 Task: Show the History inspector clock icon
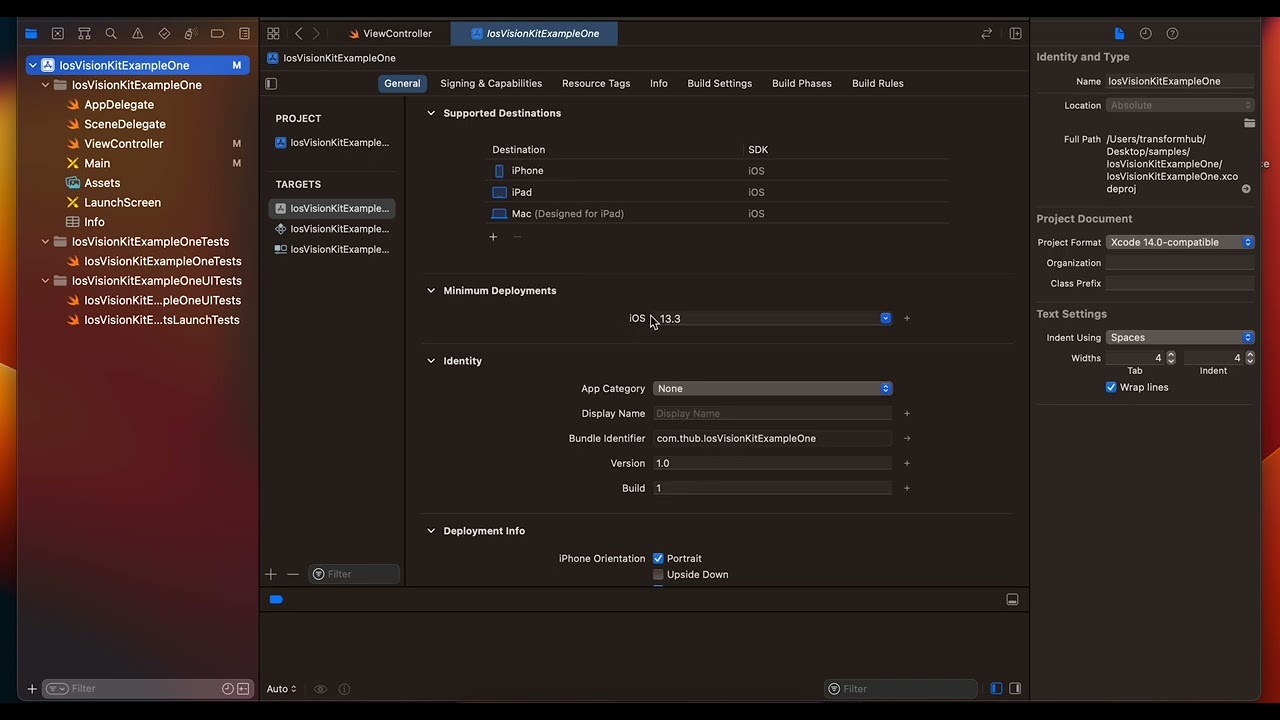1146,33
